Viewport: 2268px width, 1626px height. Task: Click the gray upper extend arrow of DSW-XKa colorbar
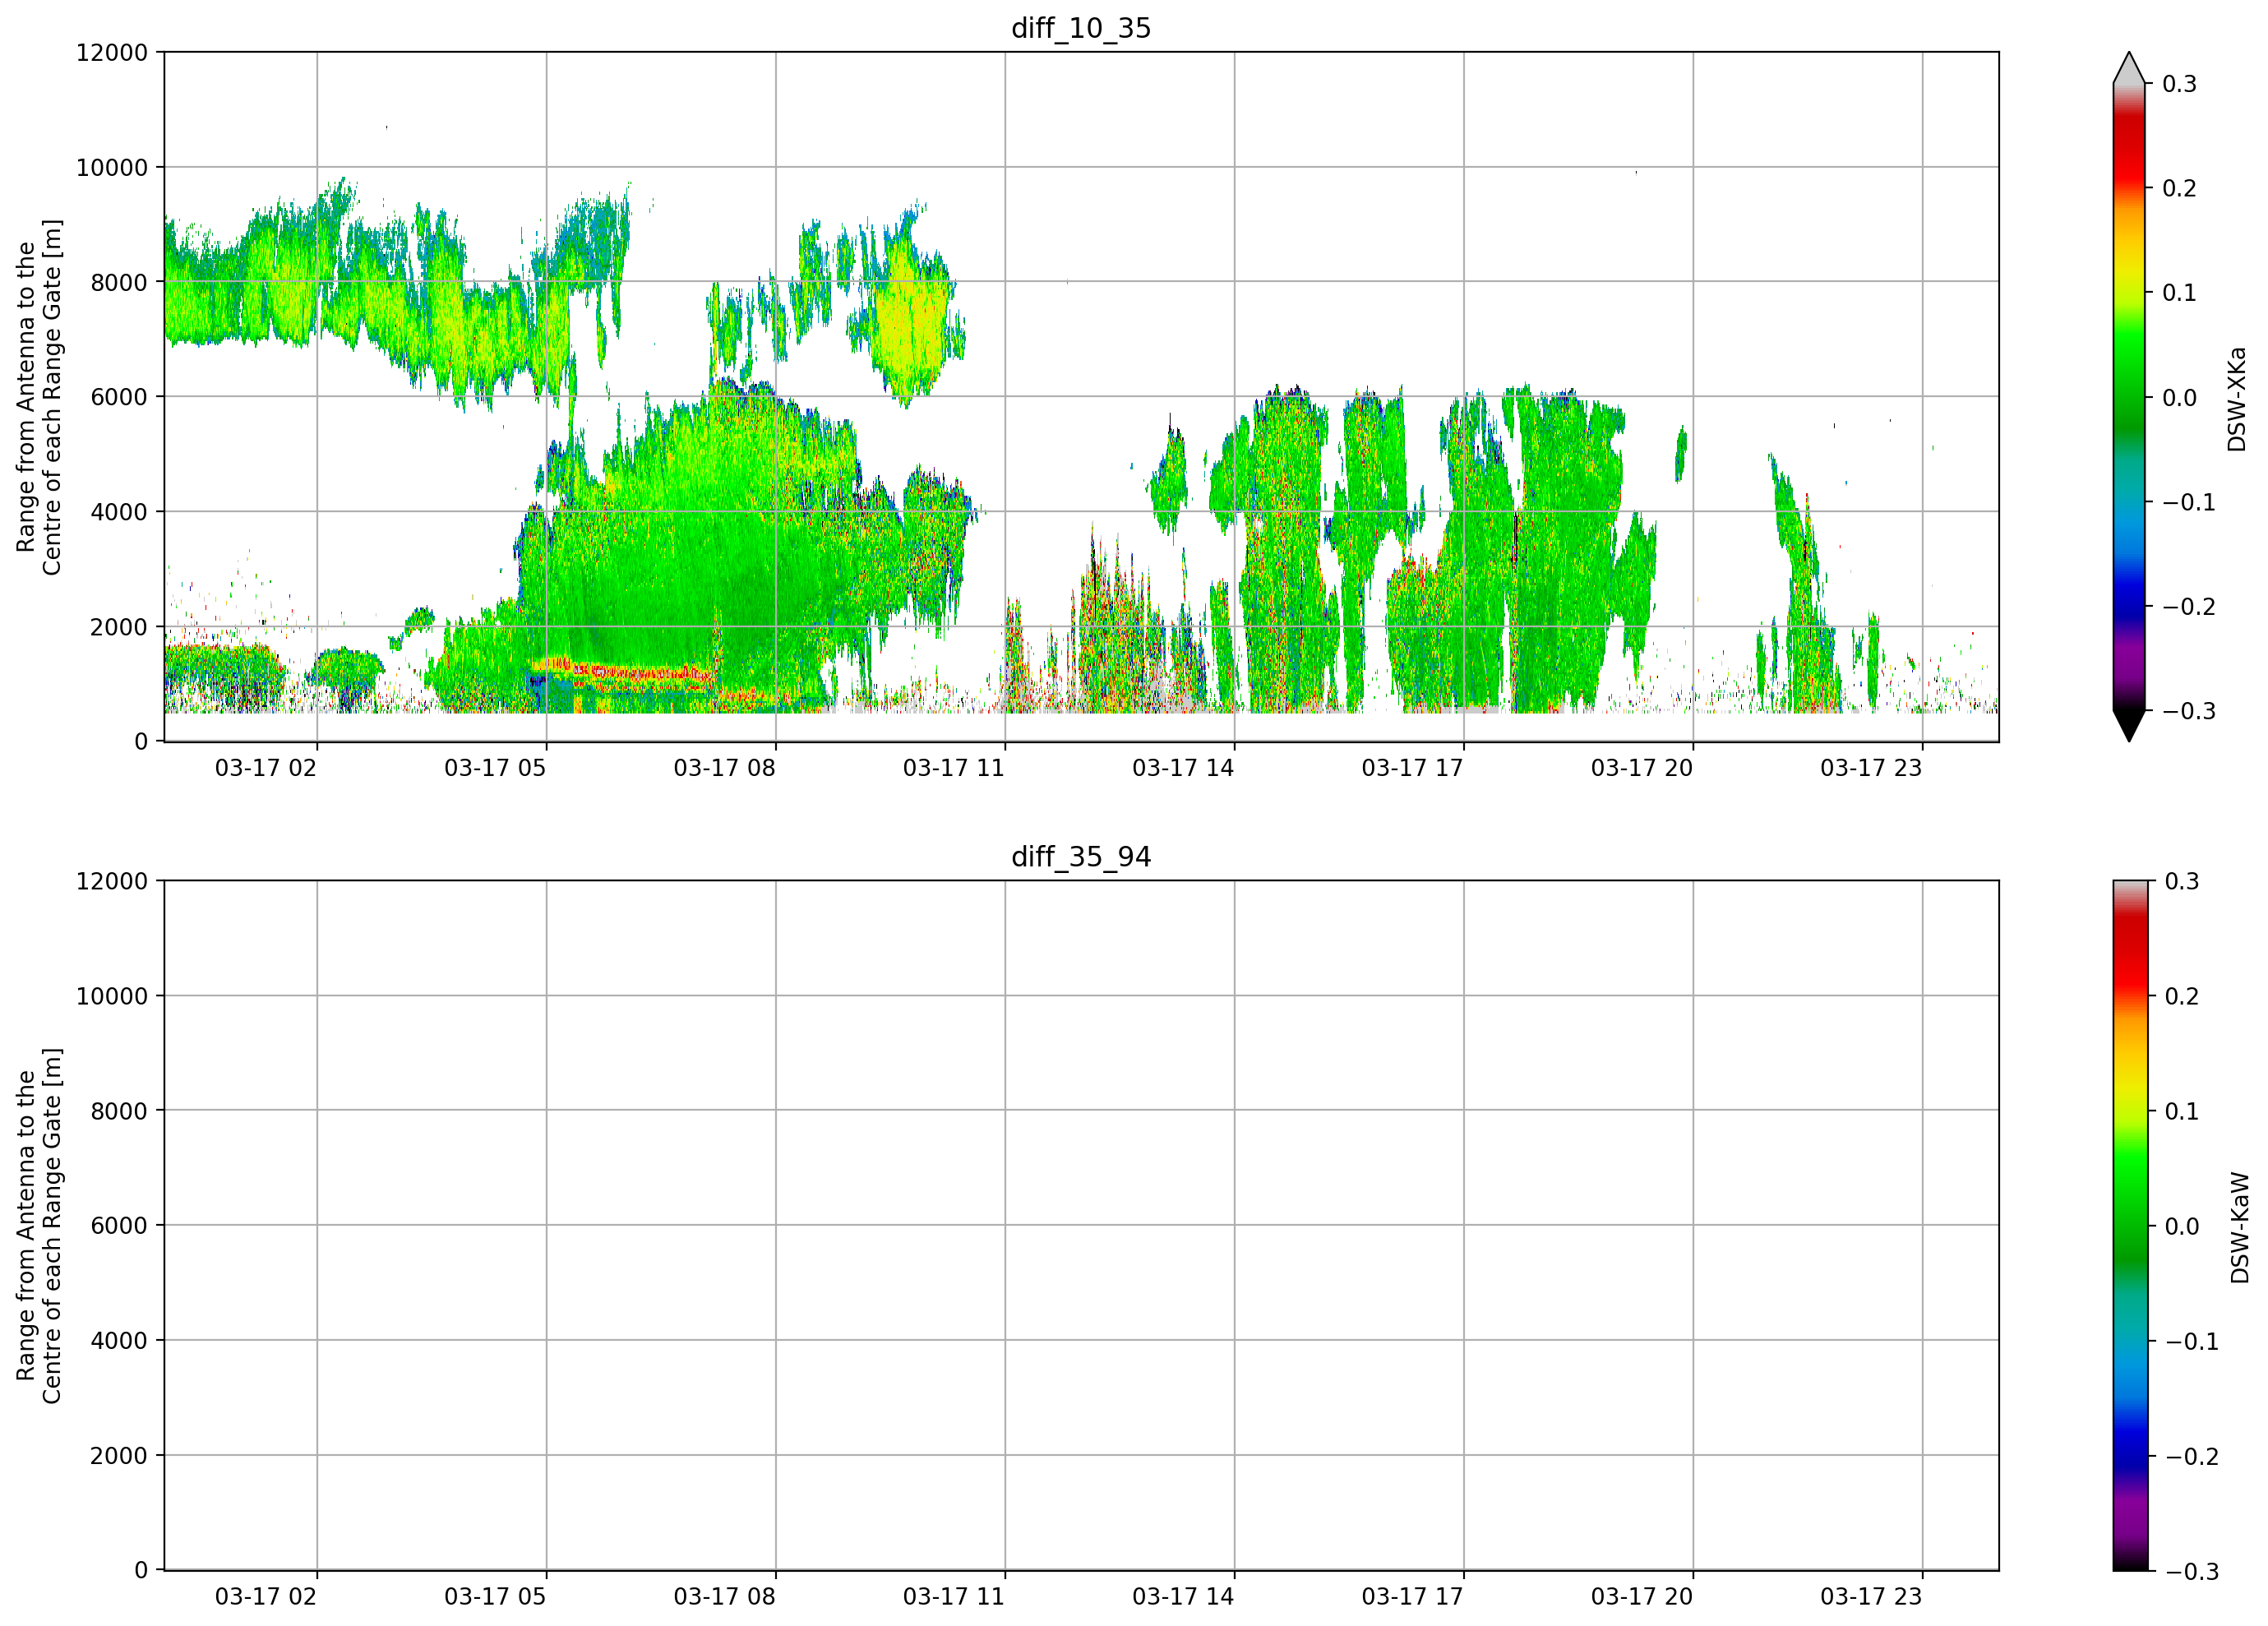click(2129, 69)
